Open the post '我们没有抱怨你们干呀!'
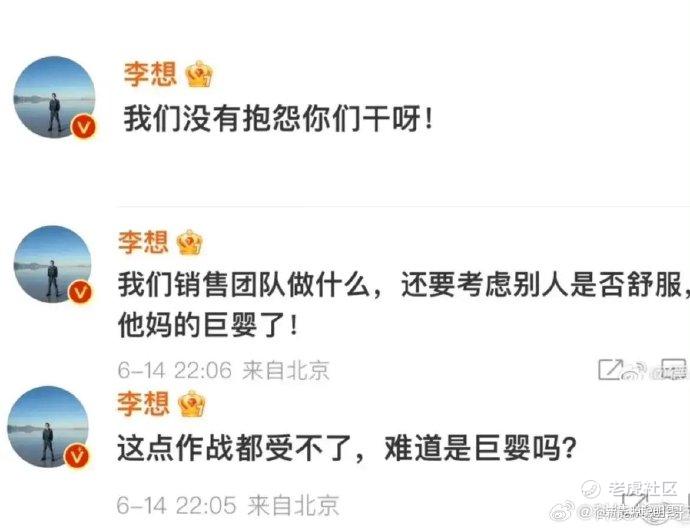This screenshot has width=690, height=528. click(x=278, y=119)
